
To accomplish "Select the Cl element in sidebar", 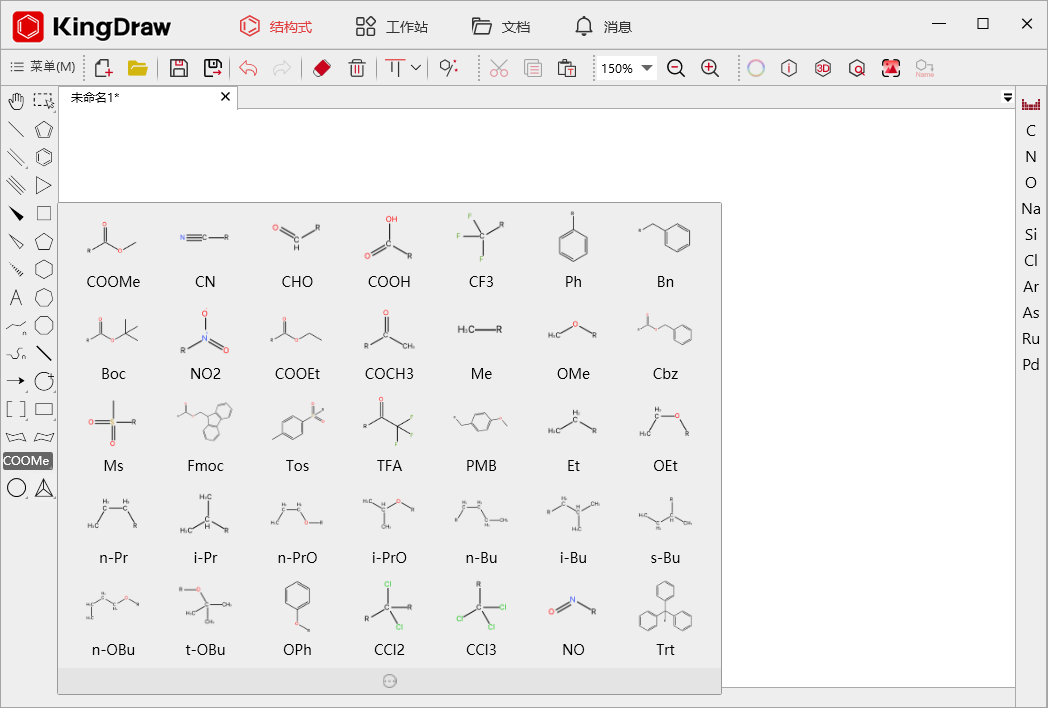I will 1031,260.
